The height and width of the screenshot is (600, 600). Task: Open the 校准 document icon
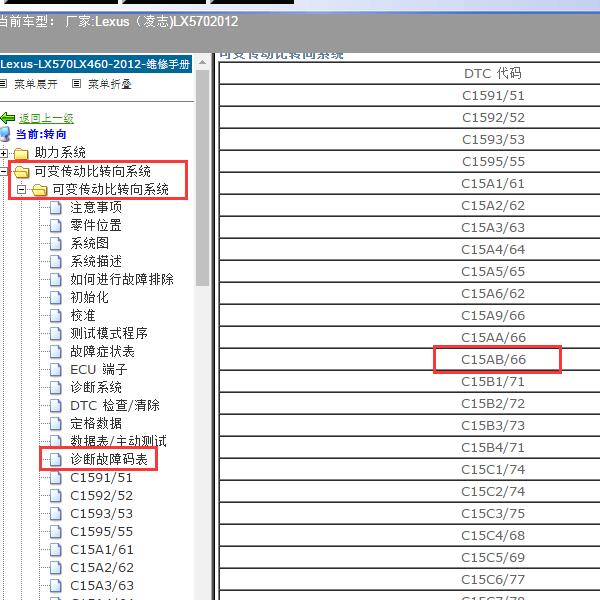(56, 316)
